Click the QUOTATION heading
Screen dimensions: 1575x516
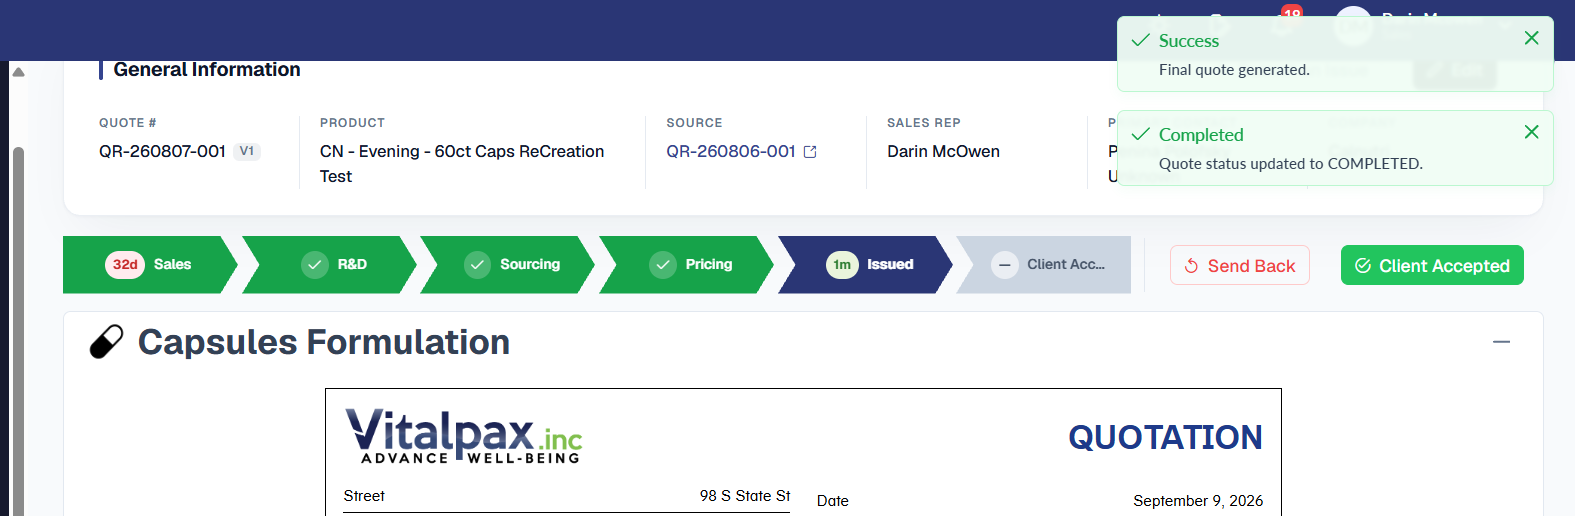point(1165,438)
